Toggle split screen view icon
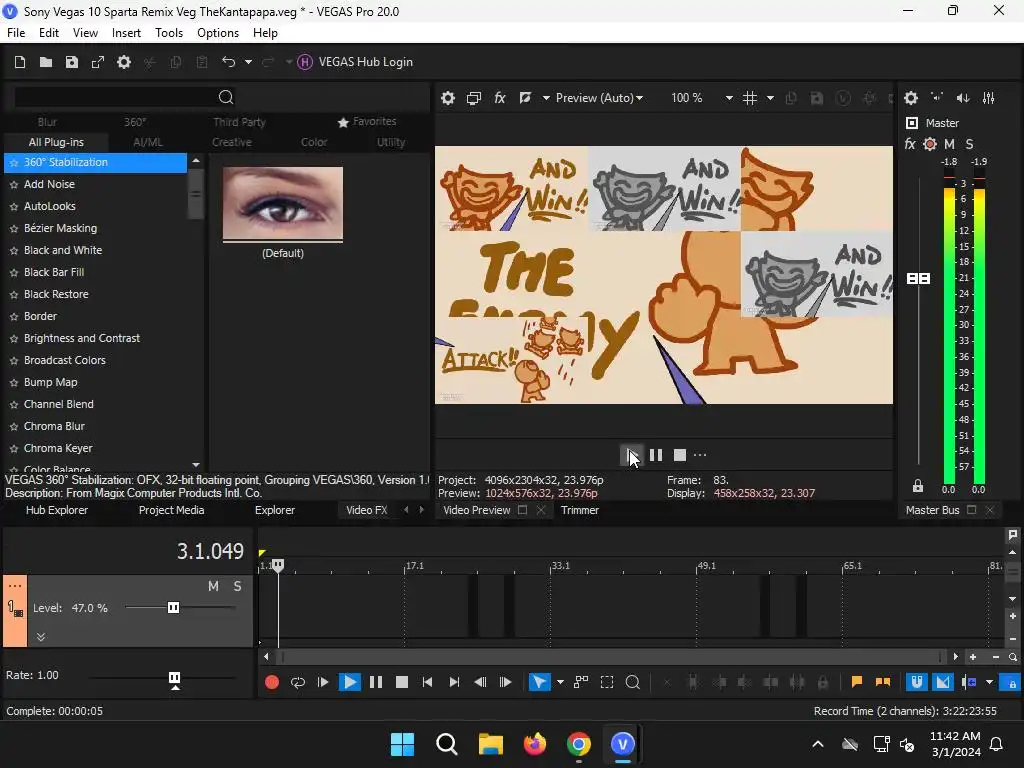This screenshot has width=1024, height=768. (525, 98)
